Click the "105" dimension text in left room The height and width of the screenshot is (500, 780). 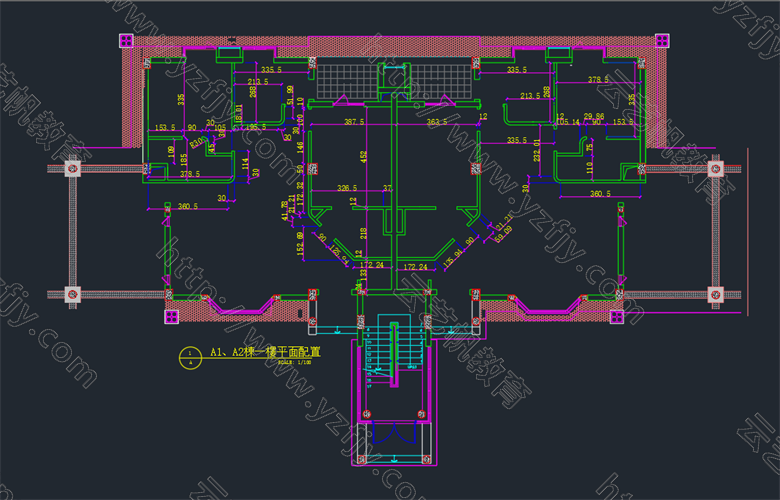(x=220, y=128)
